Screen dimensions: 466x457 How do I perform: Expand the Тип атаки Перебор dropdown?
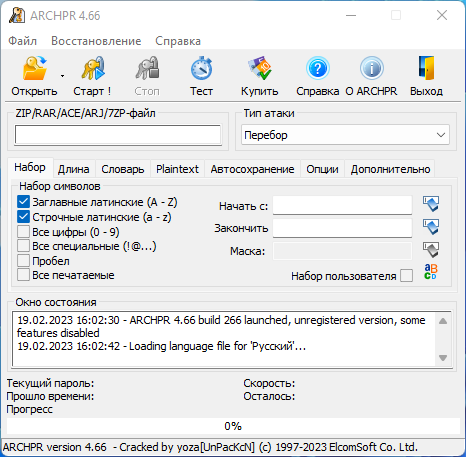click(345, 135)
